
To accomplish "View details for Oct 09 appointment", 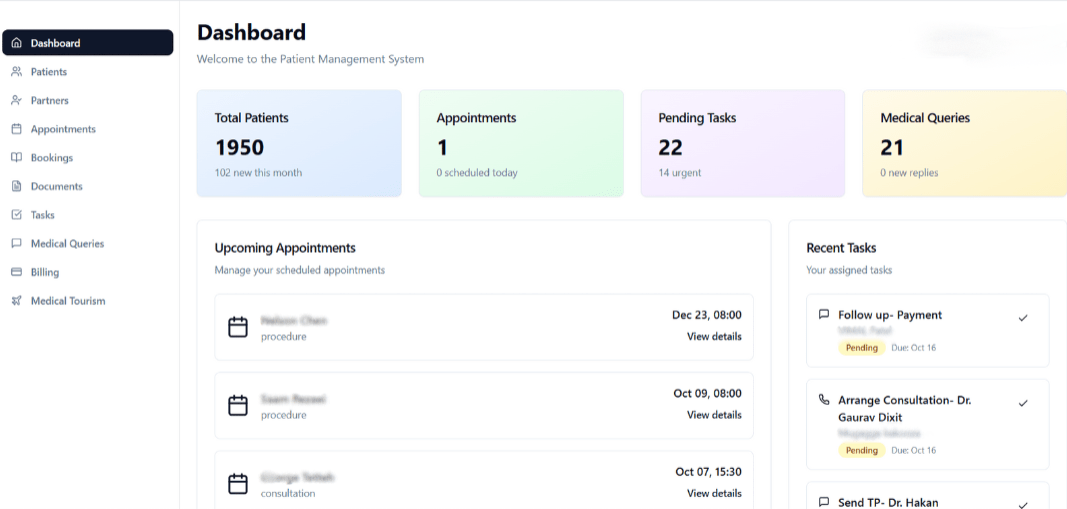I will (714, 415).
